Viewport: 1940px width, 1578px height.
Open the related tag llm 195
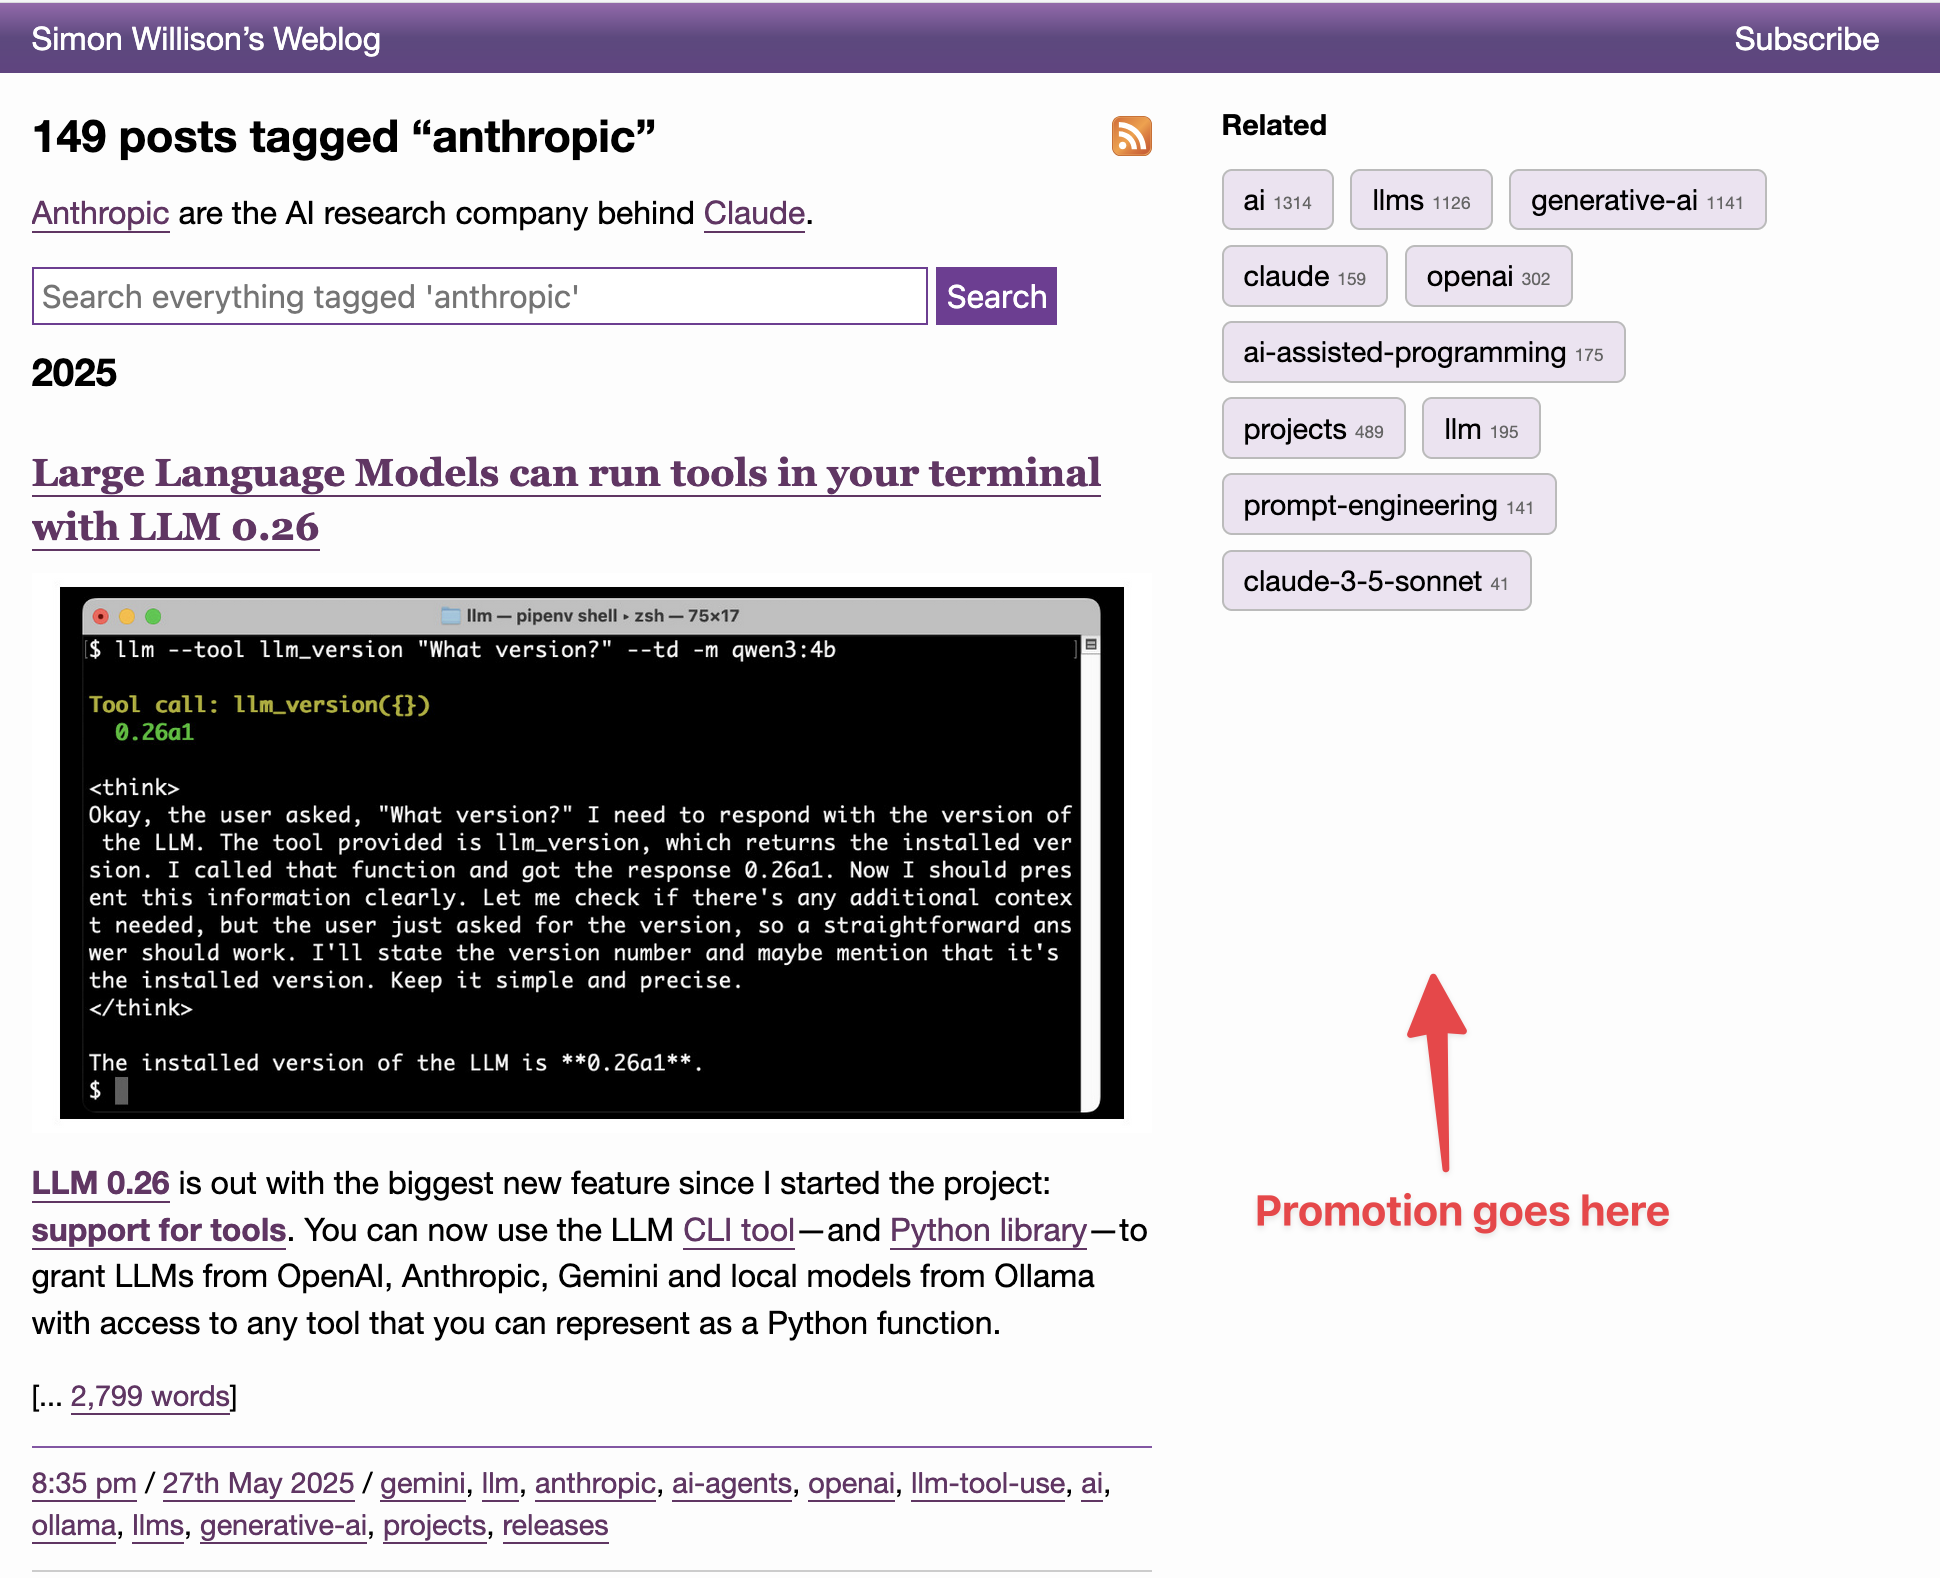(x=1481, y=429)
